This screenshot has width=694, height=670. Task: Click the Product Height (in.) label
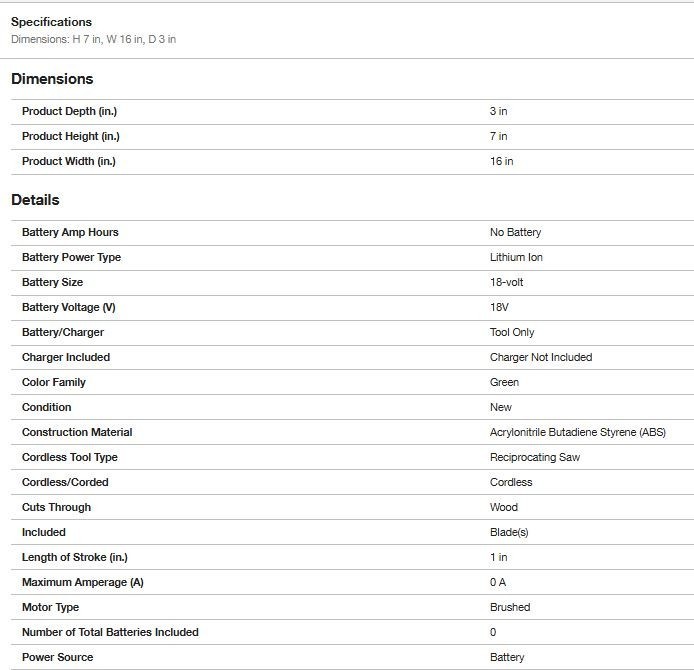pos(71,137)
